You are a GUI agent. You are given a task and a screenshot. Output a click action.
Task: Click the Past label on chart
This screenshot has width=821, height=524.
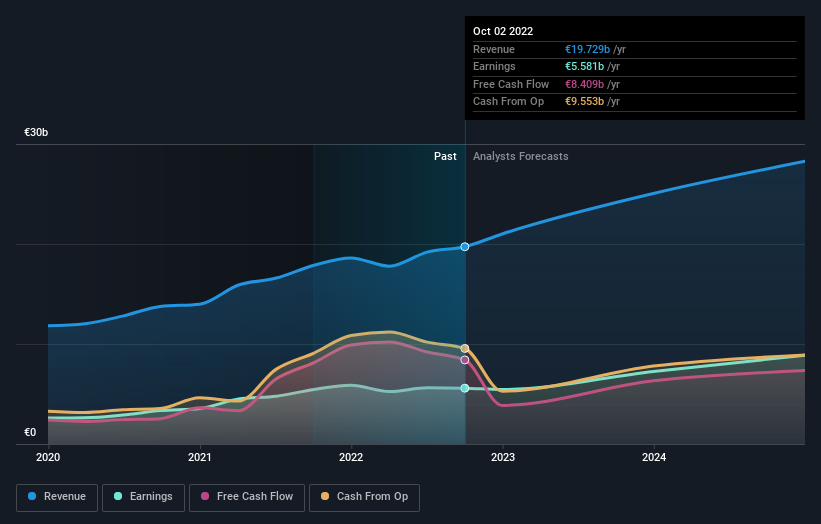click(x=445, y=156)
